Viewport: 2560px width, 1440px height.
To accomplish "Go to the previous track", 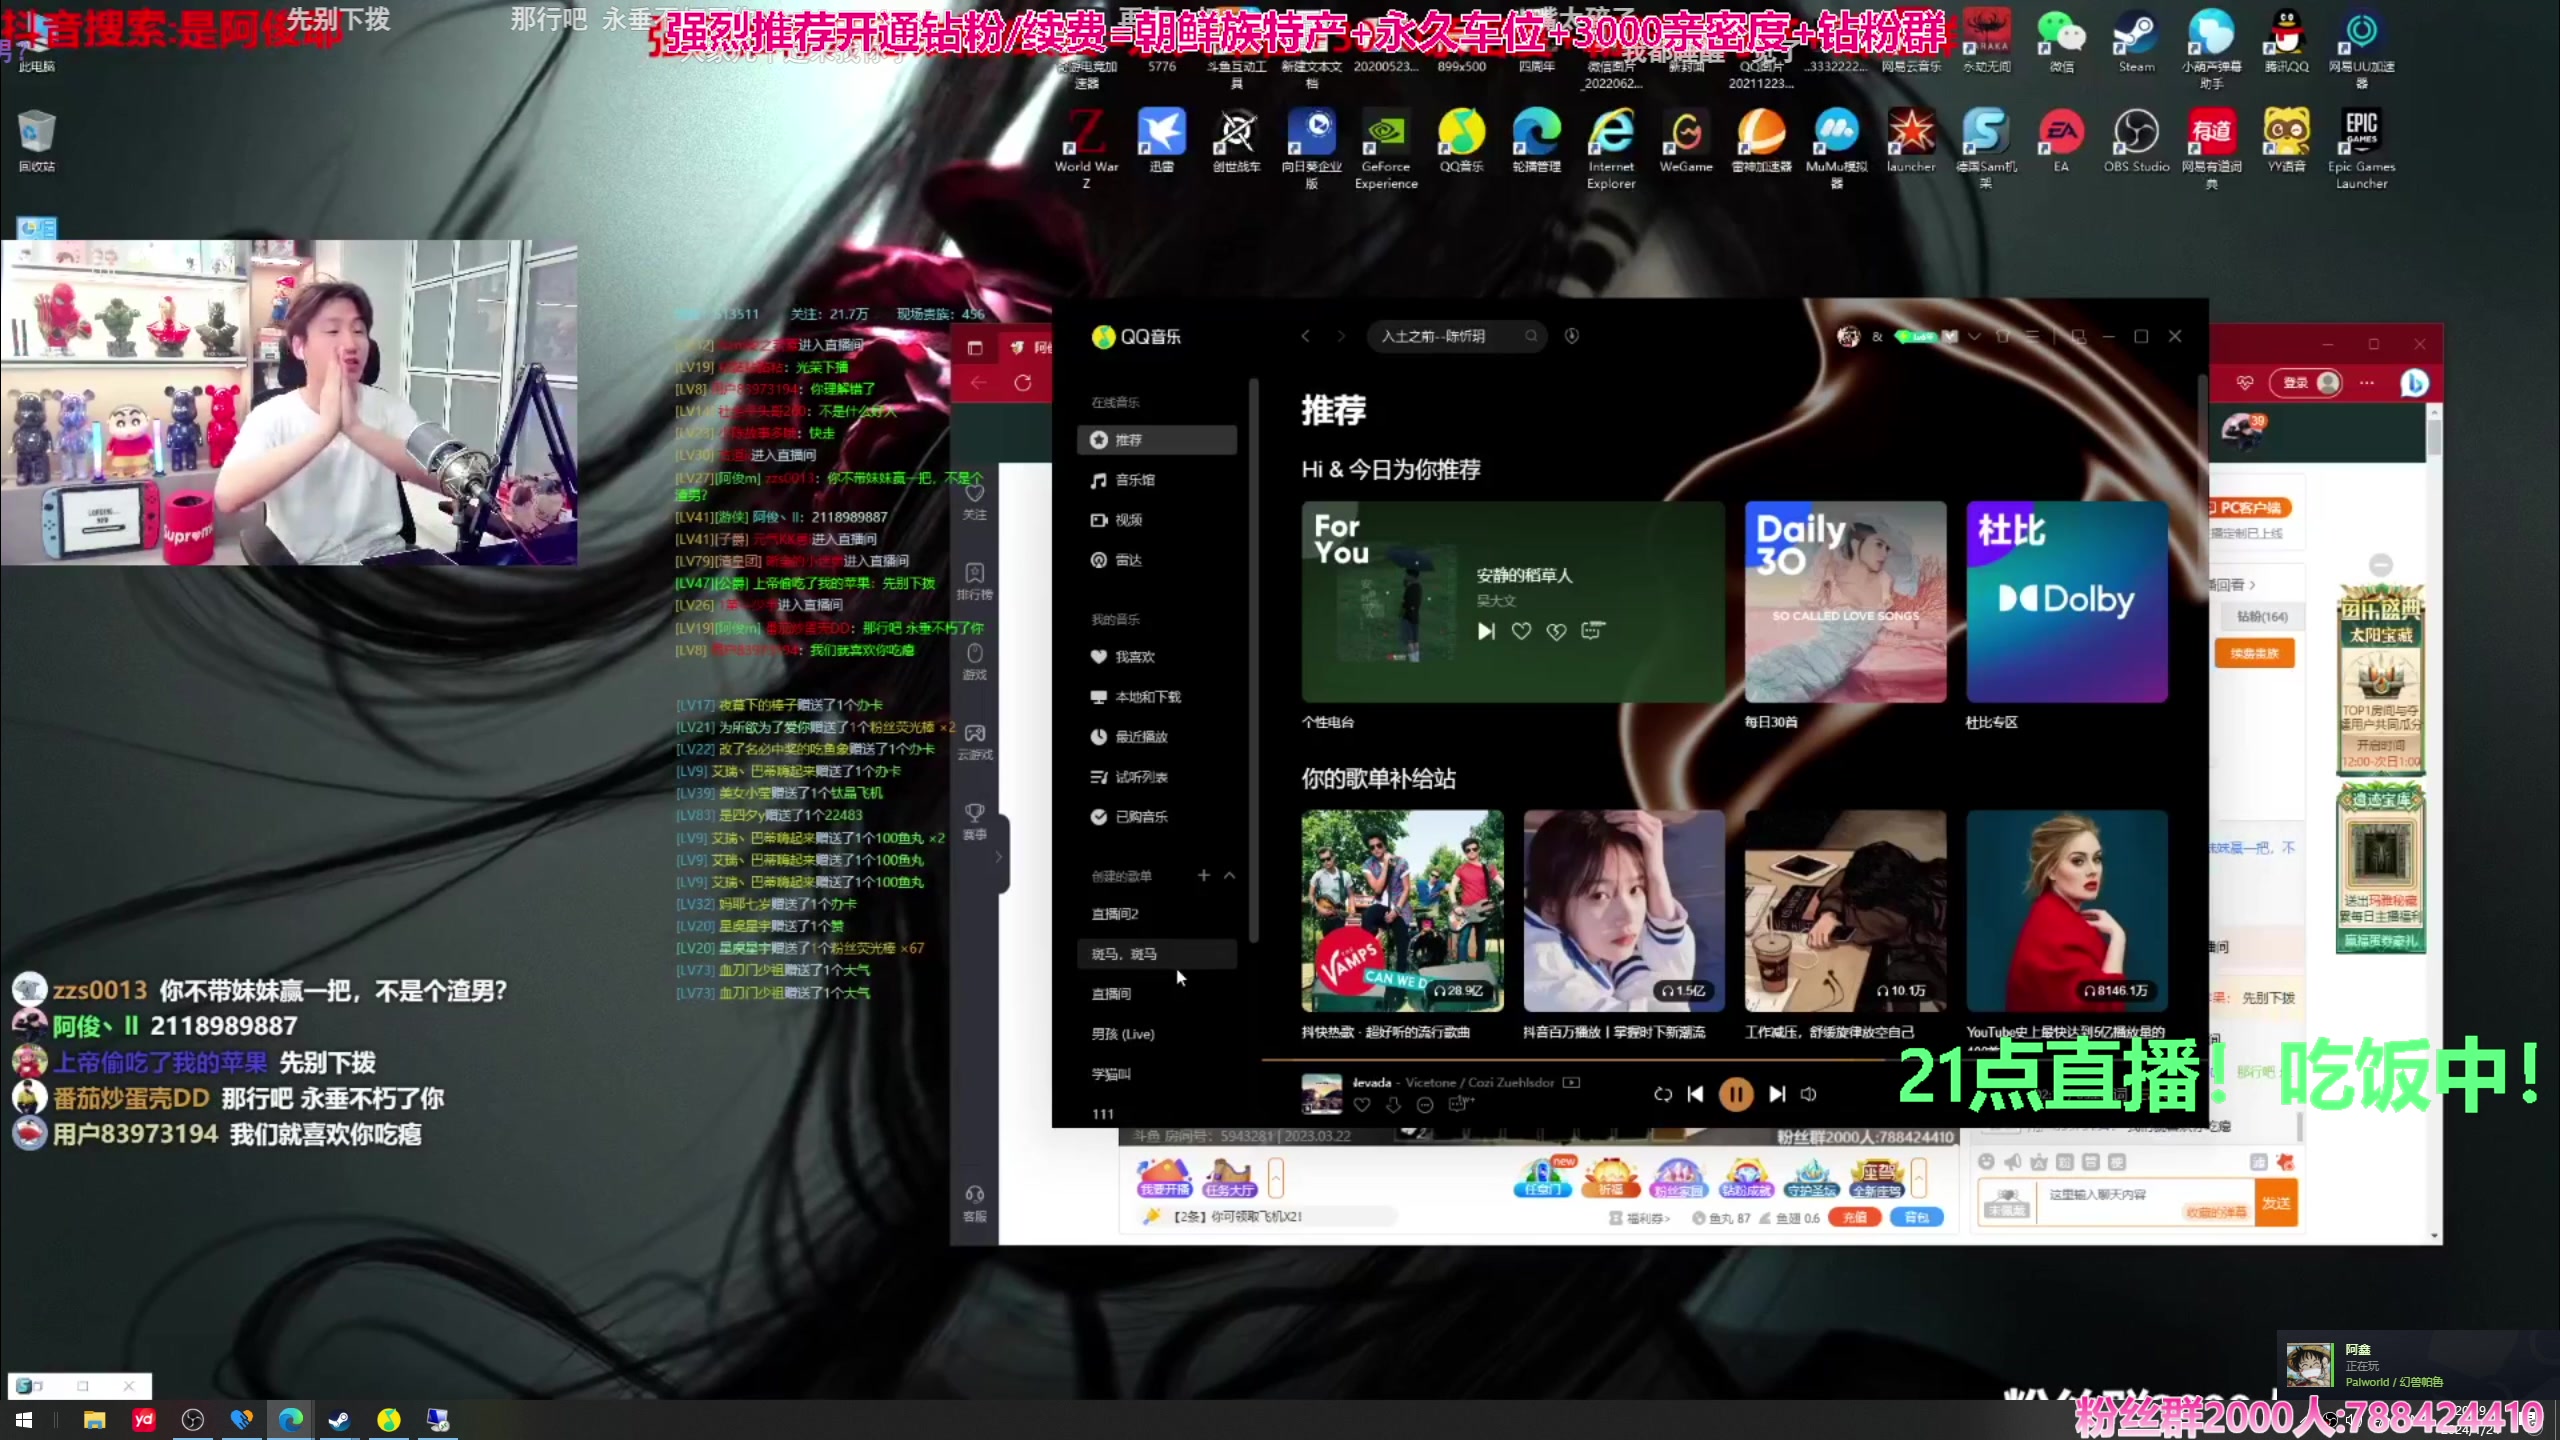I will [x=1695, y=1094].
